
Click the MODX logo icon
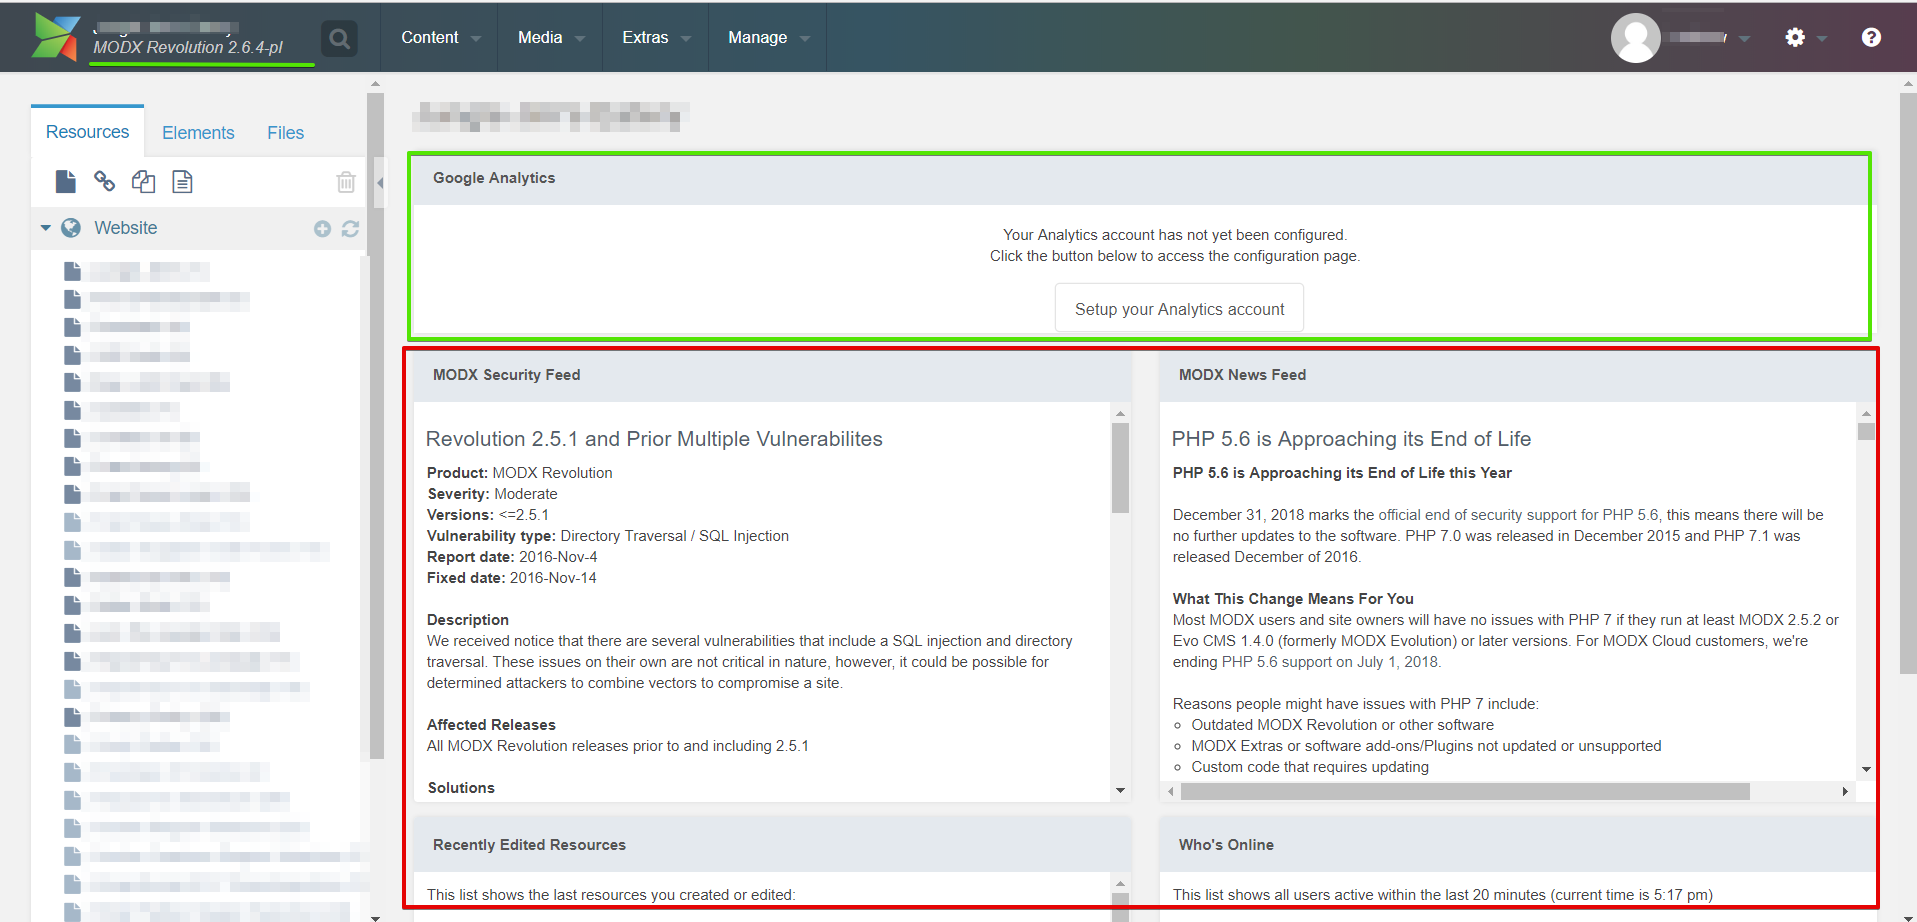[x=56, y=37]
